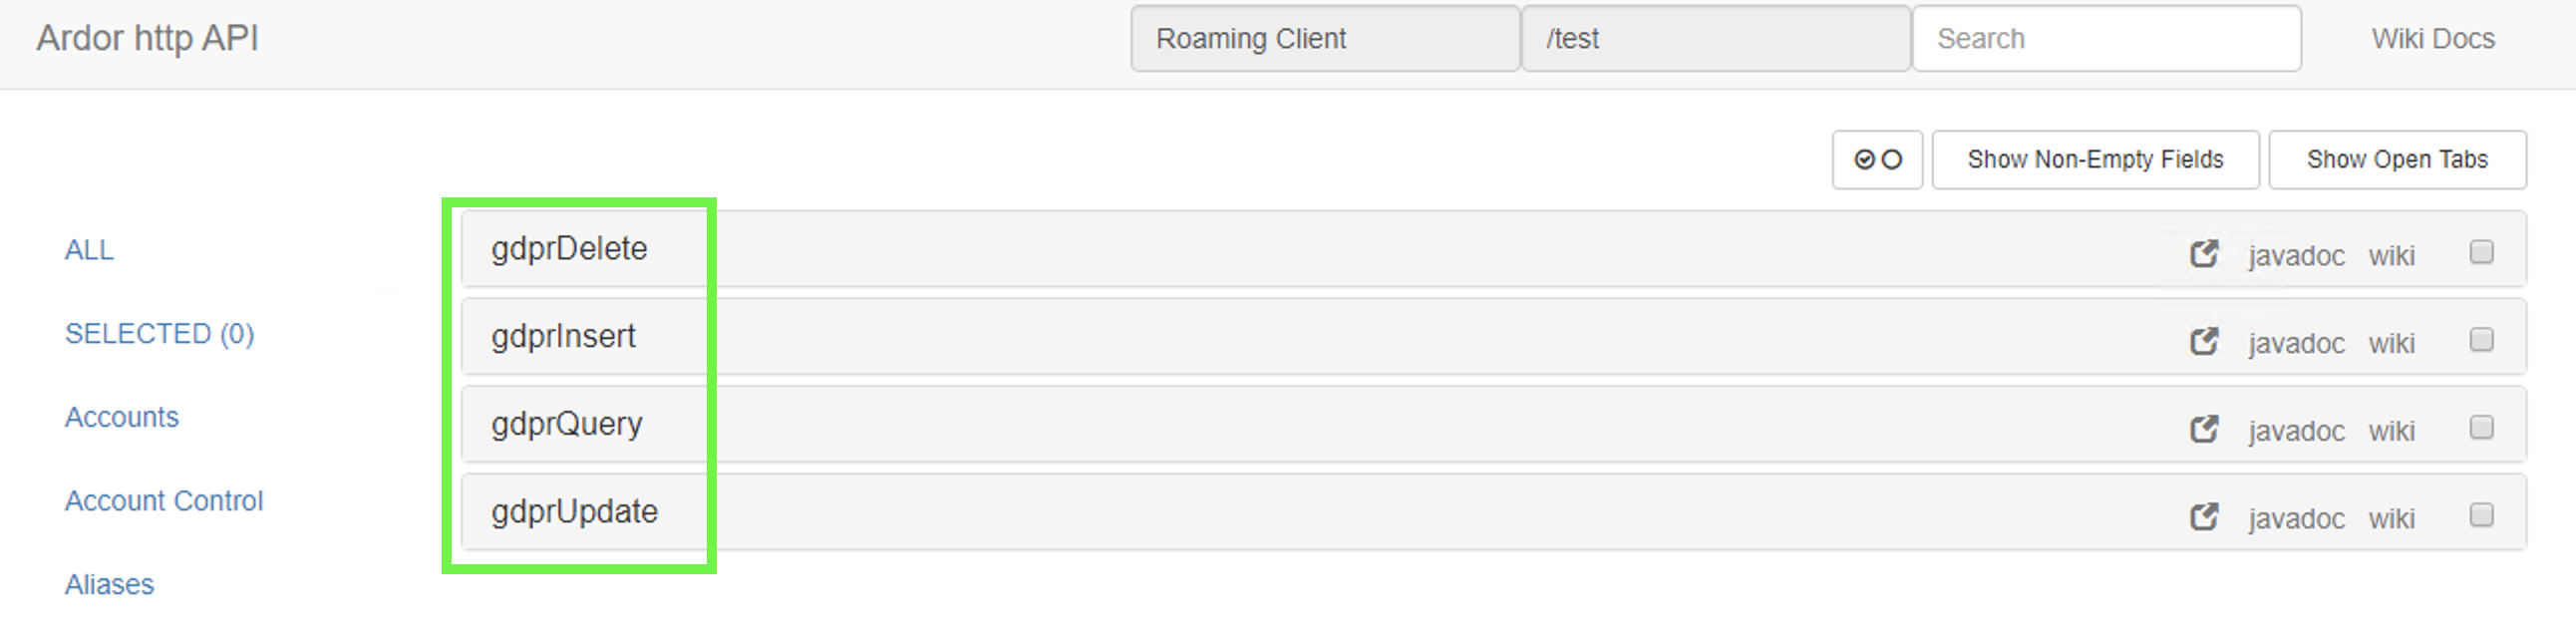This screenshot has height=636, width=2576.
Task: Click the Show Open Tabs button
Action: pyautogui.click(x=2397, y=159)
